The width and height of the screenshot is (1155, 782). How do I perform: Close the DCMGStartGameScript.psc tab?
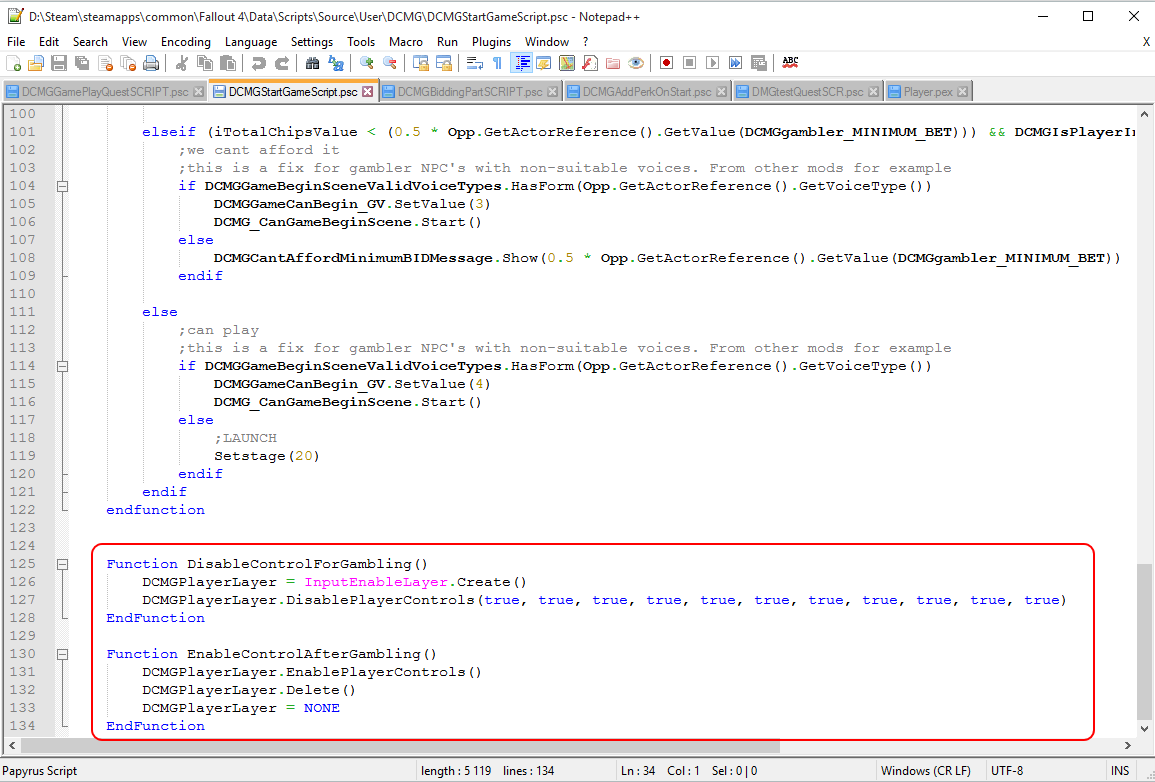click(x=368, y=92)
